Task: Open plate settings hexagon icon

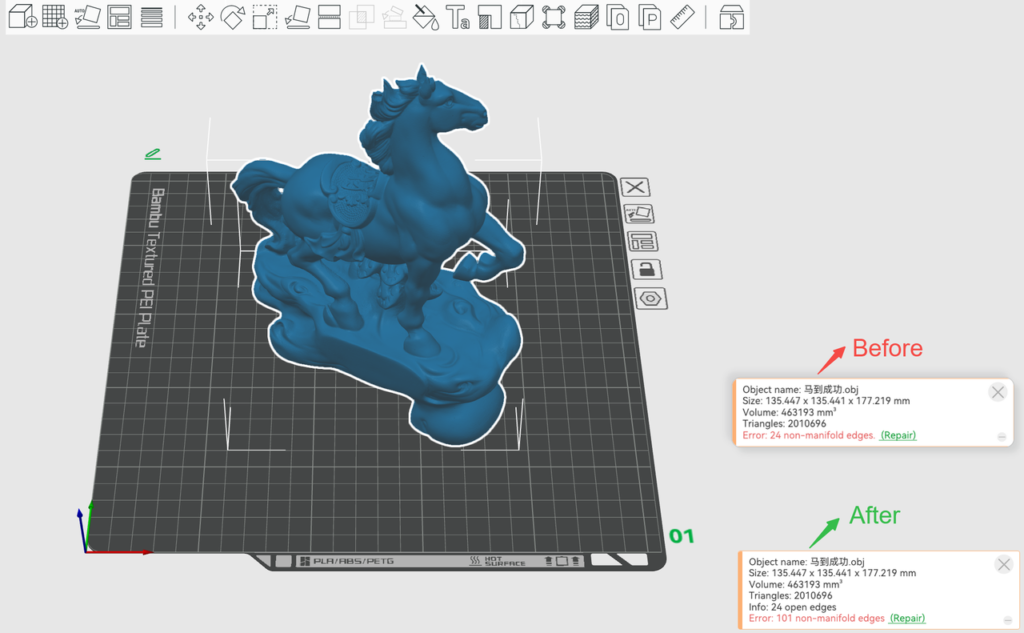Action: tap(650, 299)
